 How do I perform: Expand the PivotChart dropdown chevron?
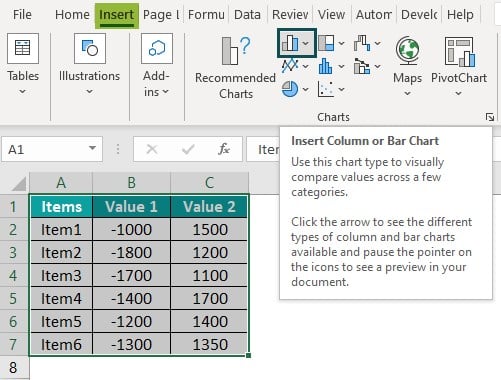[459, 93]
